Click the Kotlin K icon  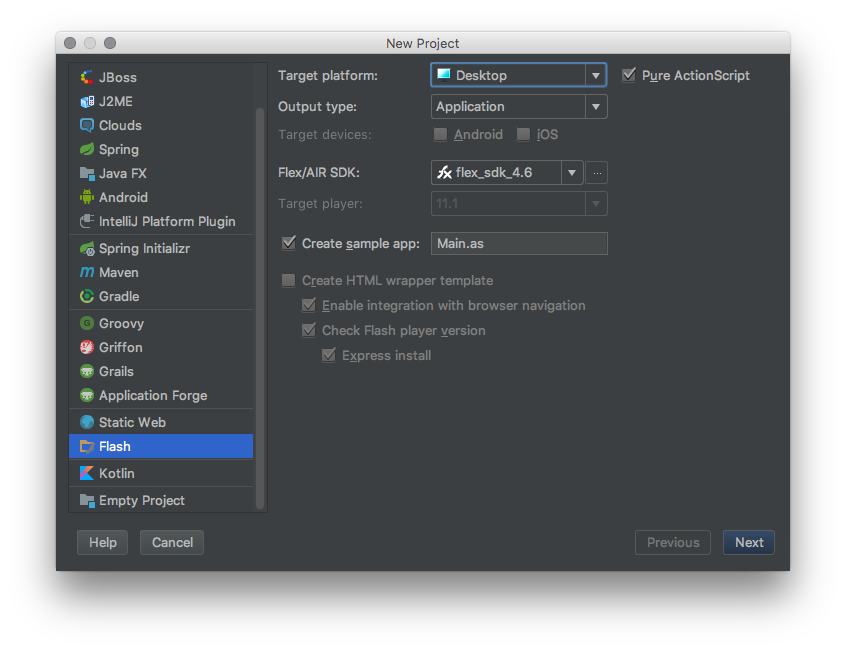87,473
